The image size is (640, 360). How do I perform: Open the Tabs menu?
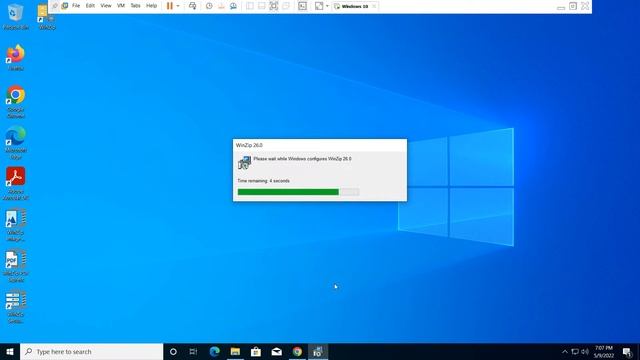[x=135, y=6]
